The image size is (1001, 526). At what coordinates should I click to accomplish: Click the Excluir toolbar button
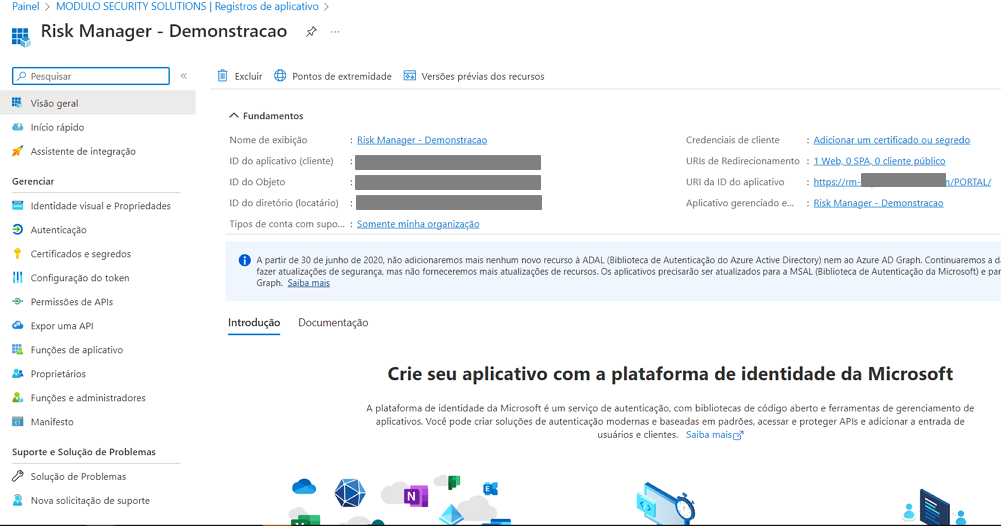click(x=240, y=76)
